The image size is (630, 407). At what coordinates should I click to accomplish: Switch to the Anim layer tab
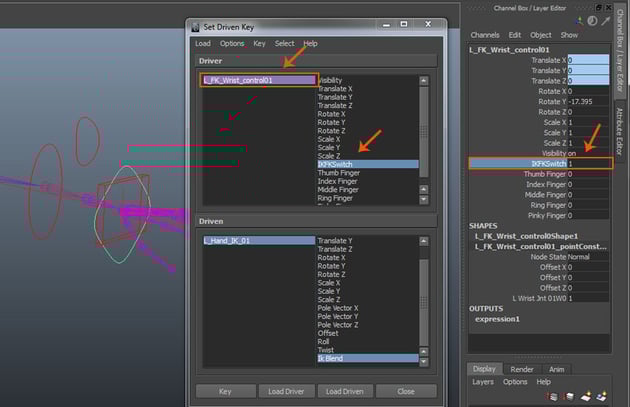[556, 369]
